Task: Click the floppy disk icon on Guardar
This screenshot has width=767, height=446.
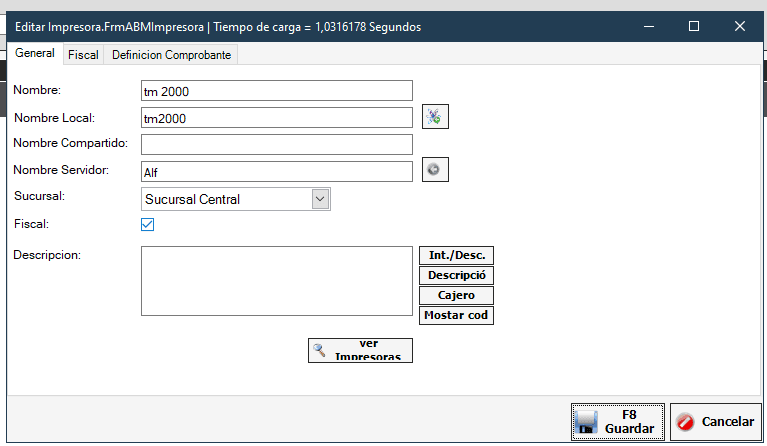Action: [x=588, y=422]
